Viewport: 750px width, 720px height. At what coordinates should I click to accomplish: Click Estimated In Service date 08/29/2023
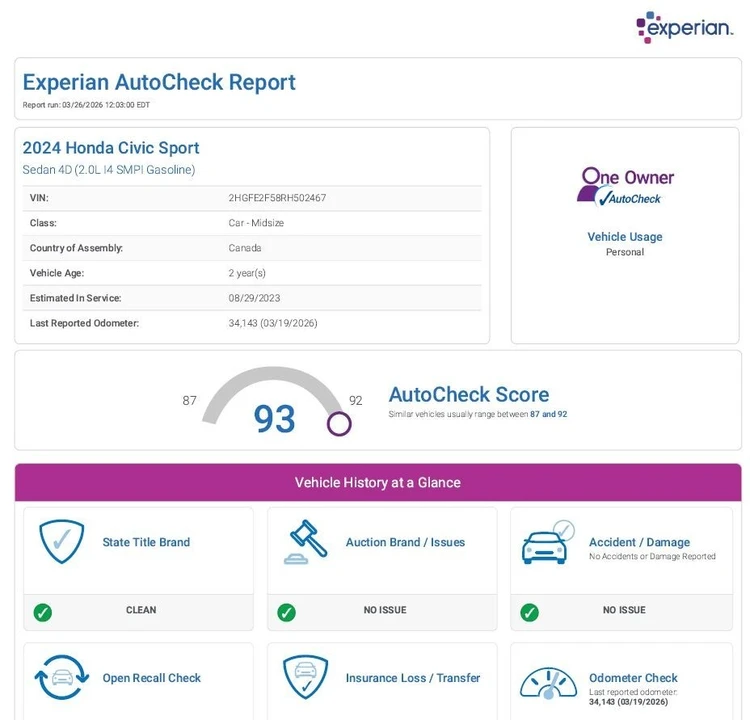(254, 298)
